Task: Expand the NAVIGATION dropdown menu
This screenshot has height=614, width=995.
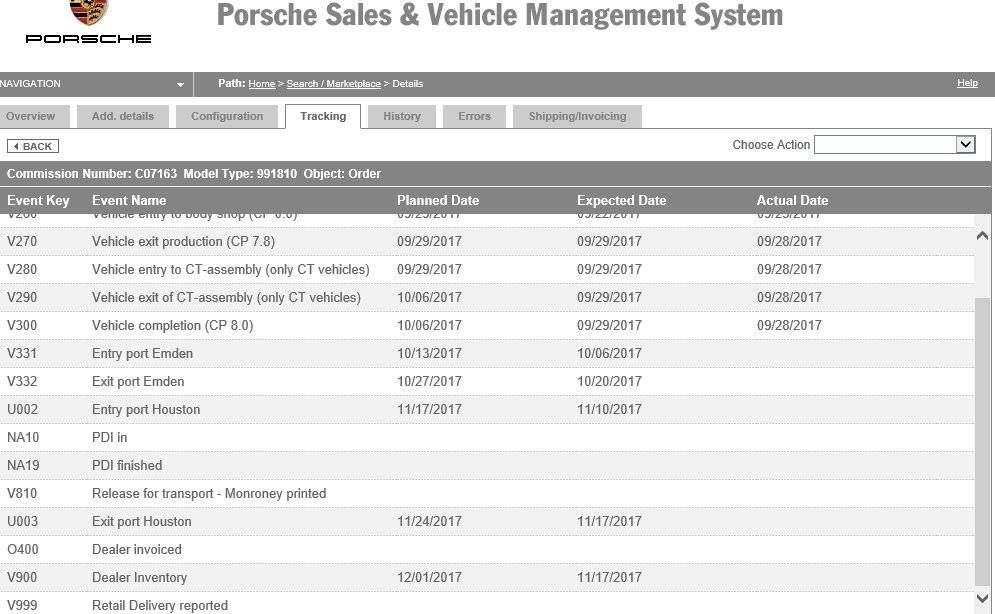Action: (x=180, y=85)
